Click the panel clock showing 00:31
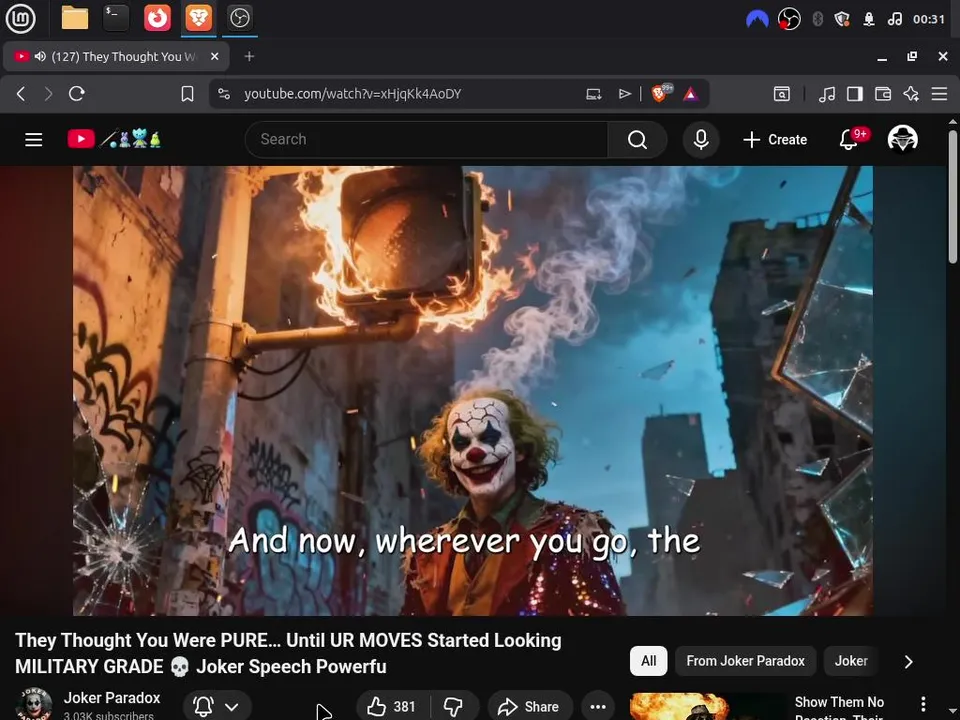The height and width of the screenshot is (720, 960). point(929,19)
